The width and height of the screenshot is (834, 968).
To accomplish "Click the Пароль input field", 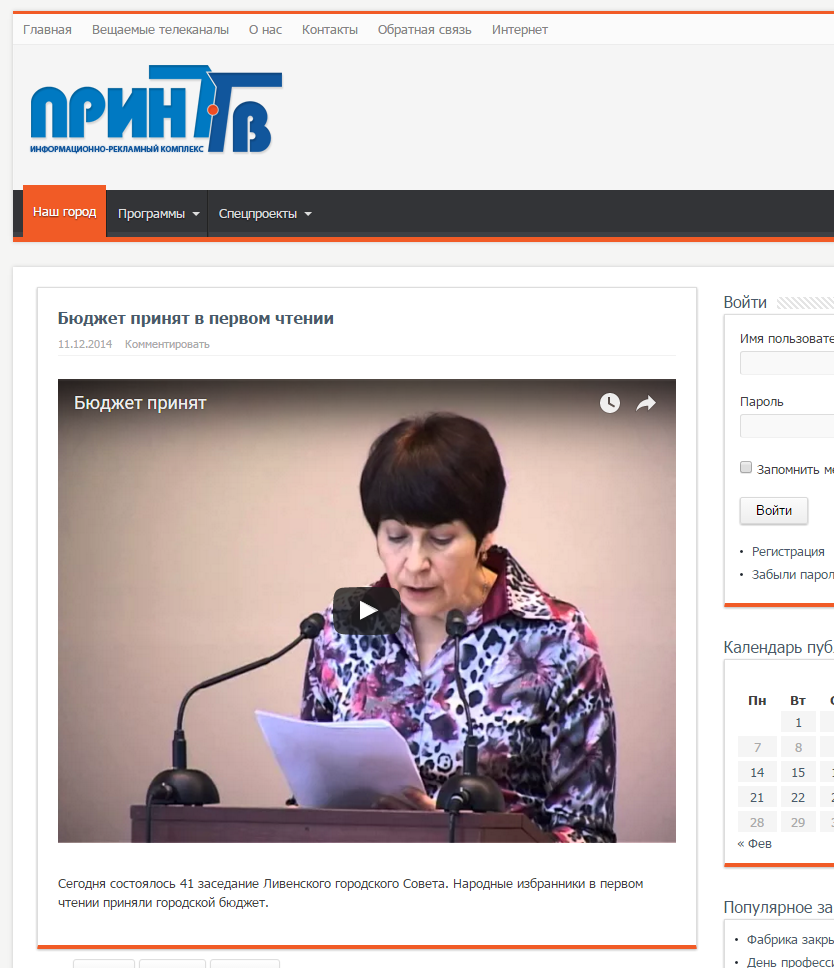I will click(787, 426).
